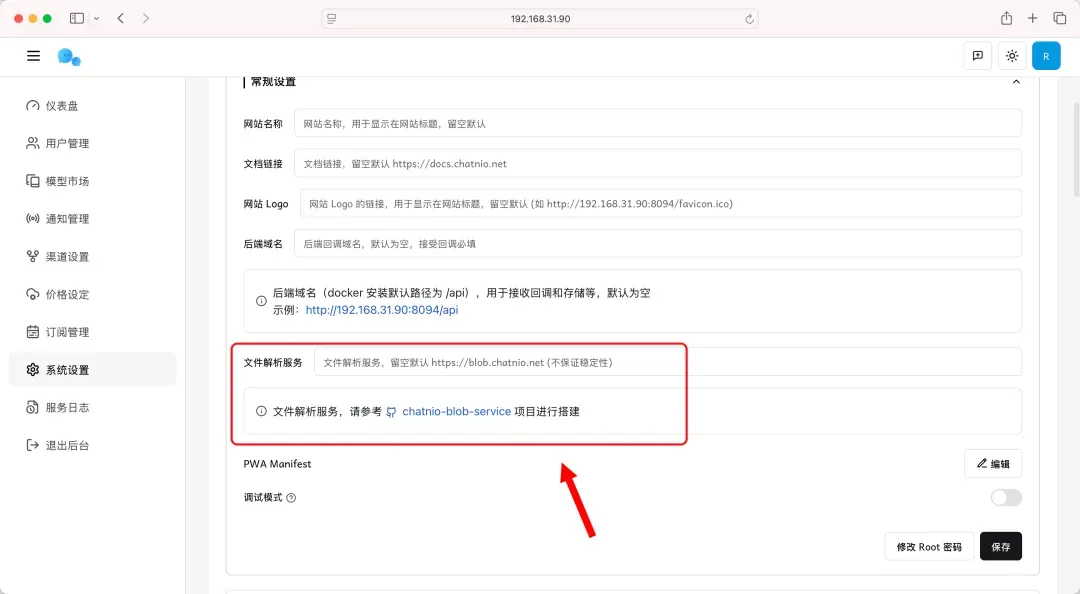Viewport: 1080px width, 594px height.
Task: Toggle light theme sun icon
Action: pos(1012,57)
